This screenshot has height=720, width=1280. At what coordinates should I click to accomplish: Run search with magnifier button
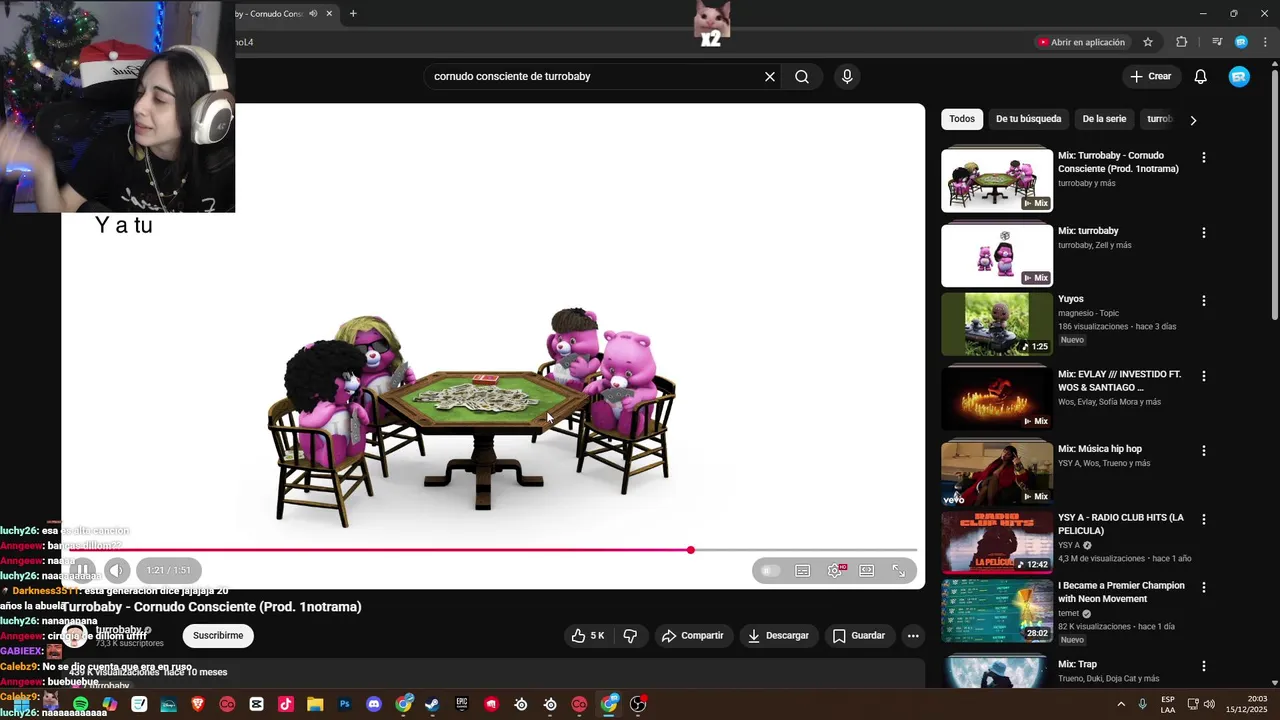click(x=802, y=77)
